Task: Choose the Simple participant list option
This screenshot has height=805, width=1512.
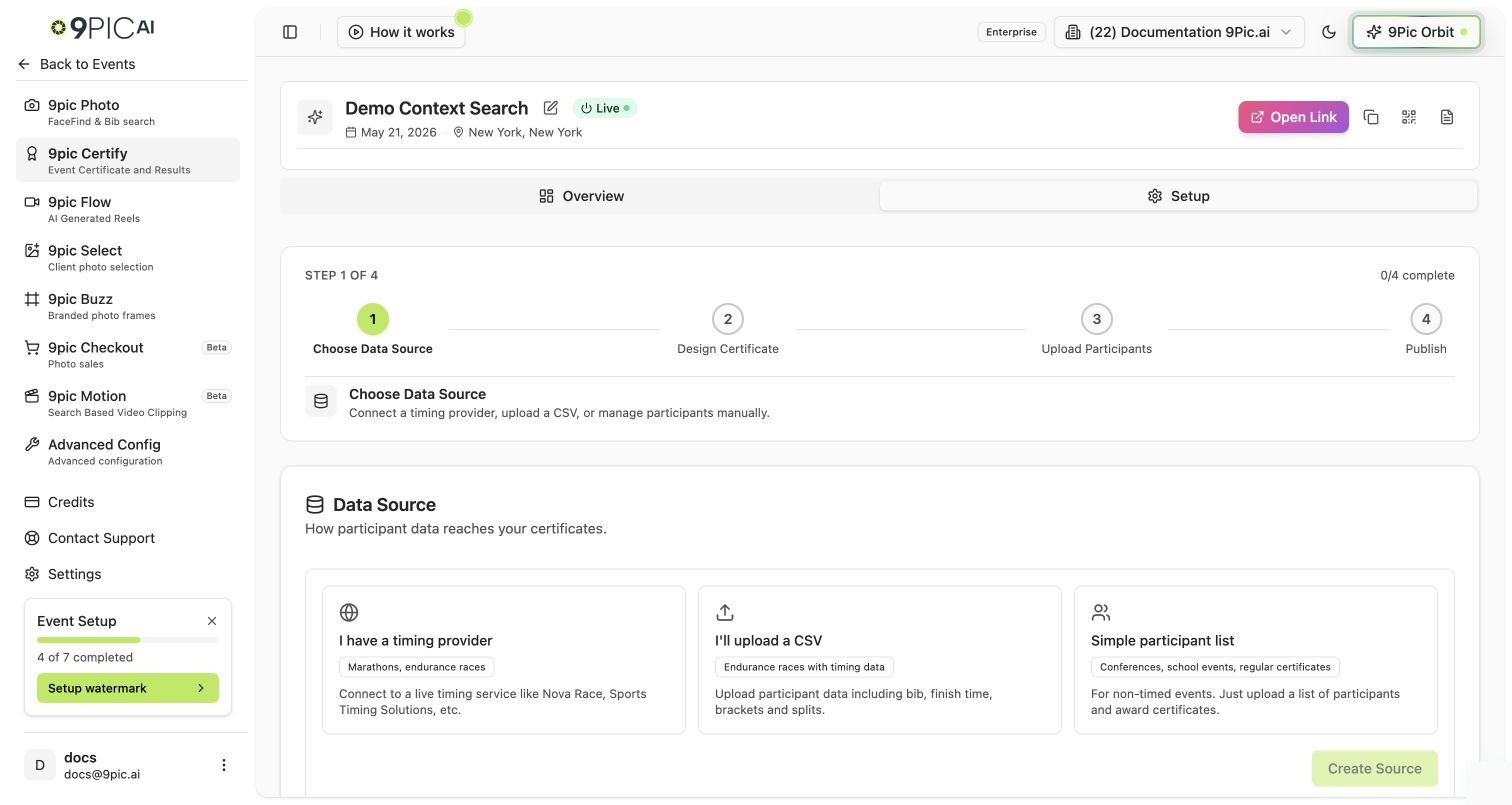Action: point(1256,660)
